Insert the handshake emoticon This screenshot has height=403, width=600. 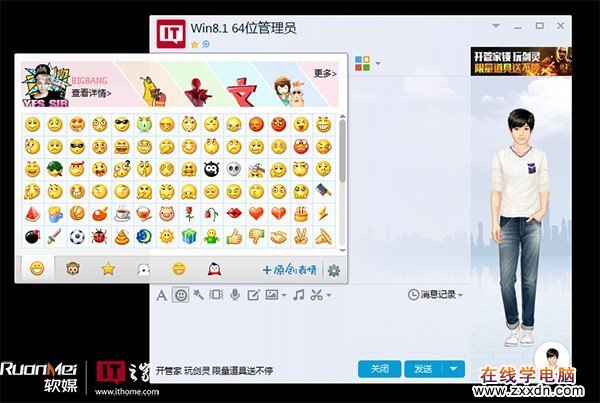coord(279,238)
